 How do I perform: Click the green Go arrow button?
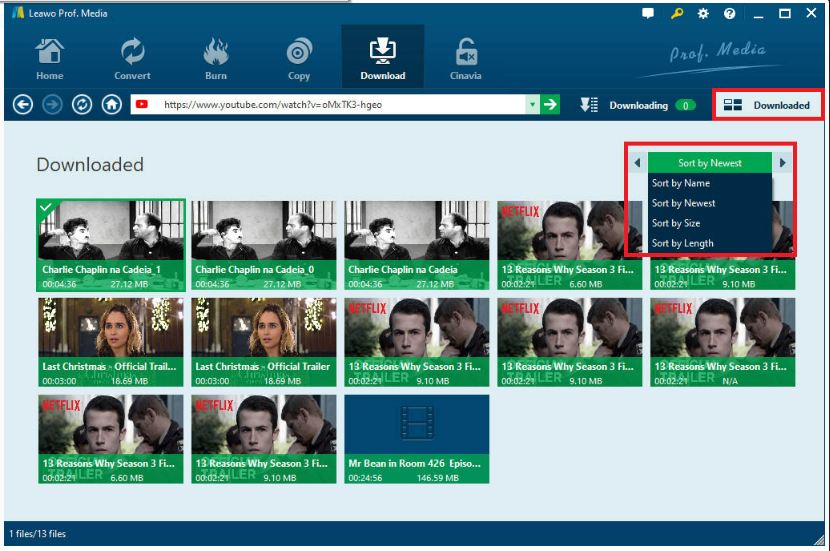[x=550, y=104]
